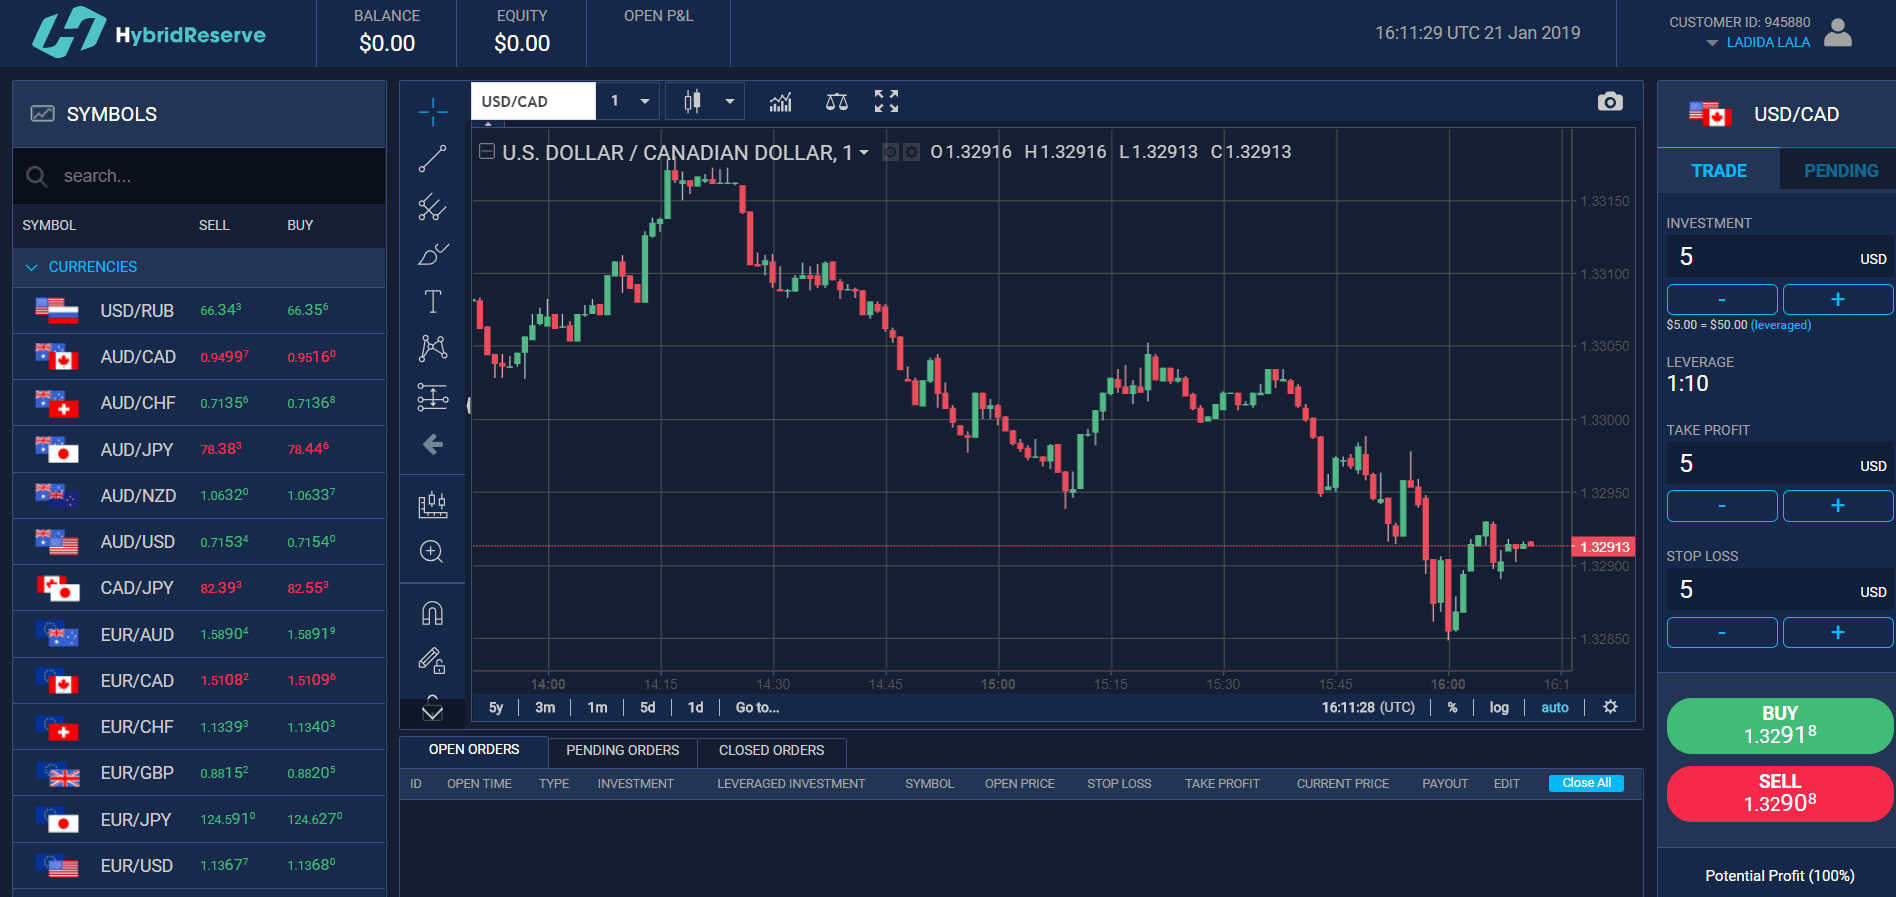The image size is (1896, 897).
Task: Open the compare symbols scale icon
Action: point(837,101)
